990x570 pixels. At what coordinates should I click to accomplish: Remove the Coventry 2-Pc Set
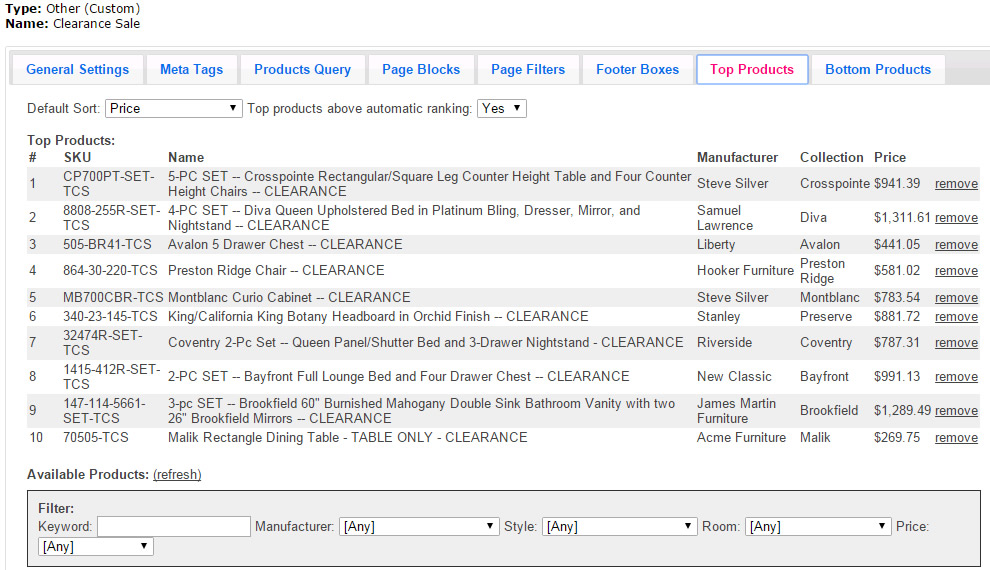tap(956, 343)
